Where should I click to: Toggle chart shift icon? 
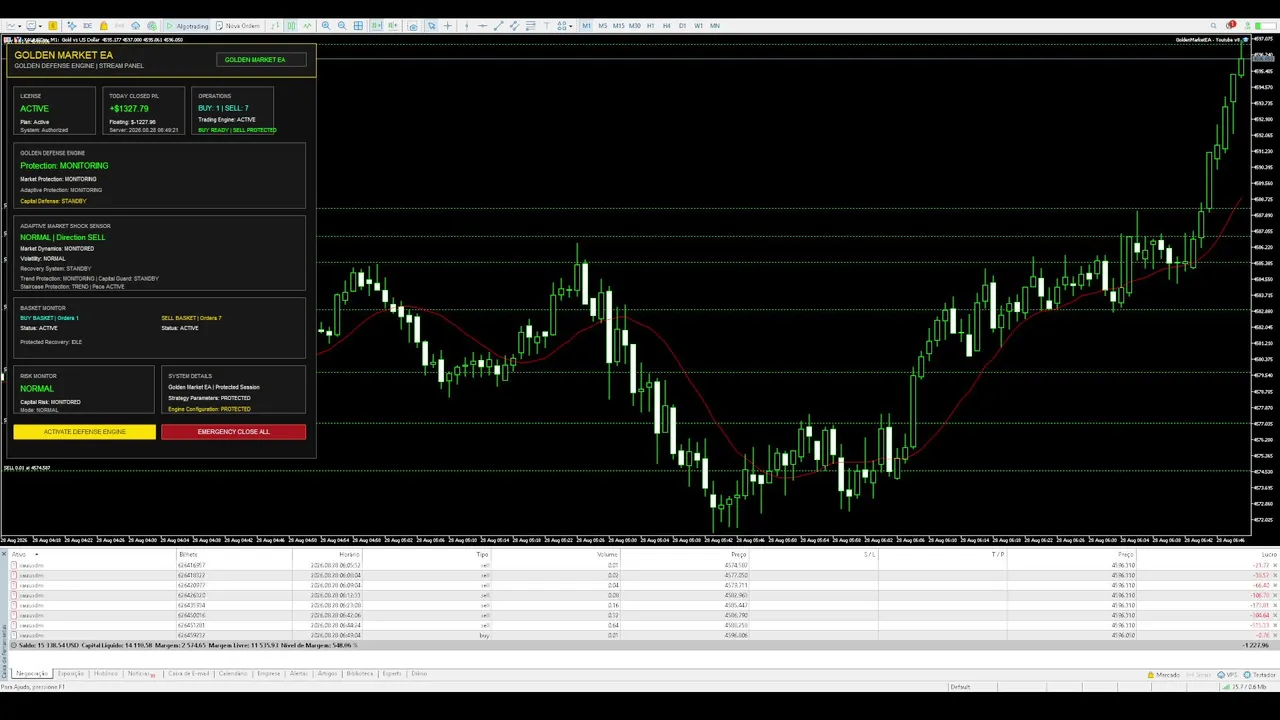click(x=391, y=25)
